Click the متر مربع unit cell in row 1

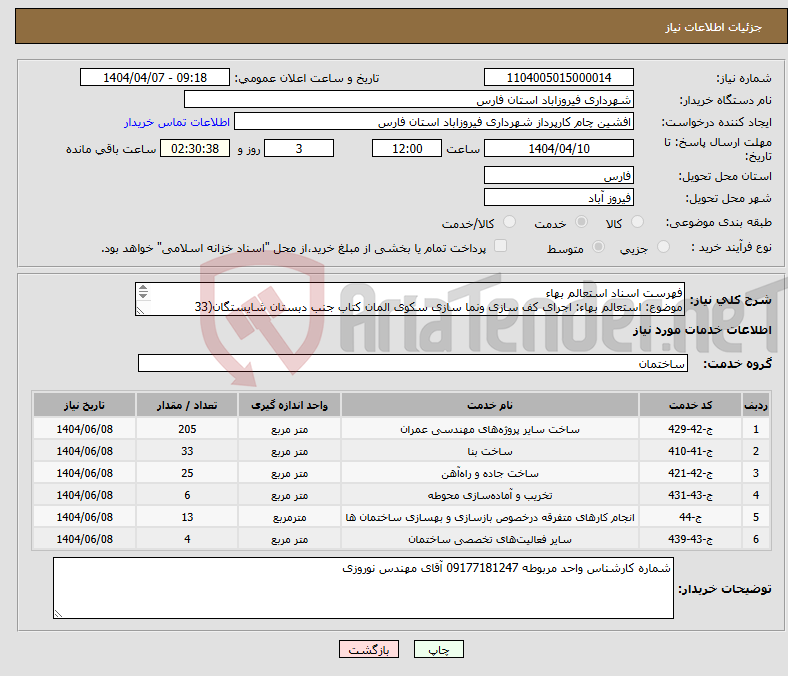[x=289, y=429]
